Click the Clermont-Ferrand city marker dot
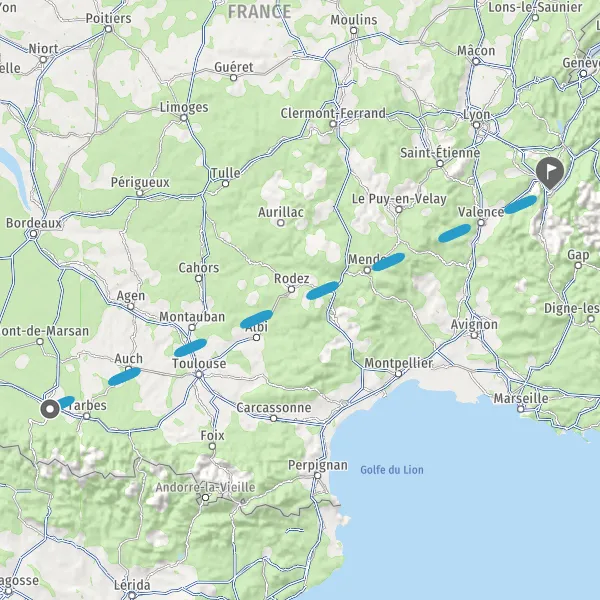 click(x=333, y=124)
